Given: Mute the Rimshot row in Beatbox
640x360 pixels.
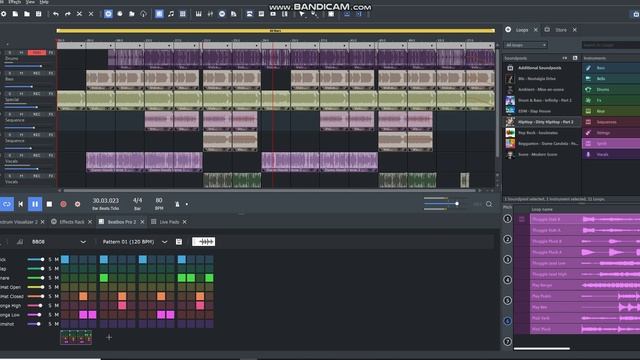Looking at the screenshot, I should point(56,324).
